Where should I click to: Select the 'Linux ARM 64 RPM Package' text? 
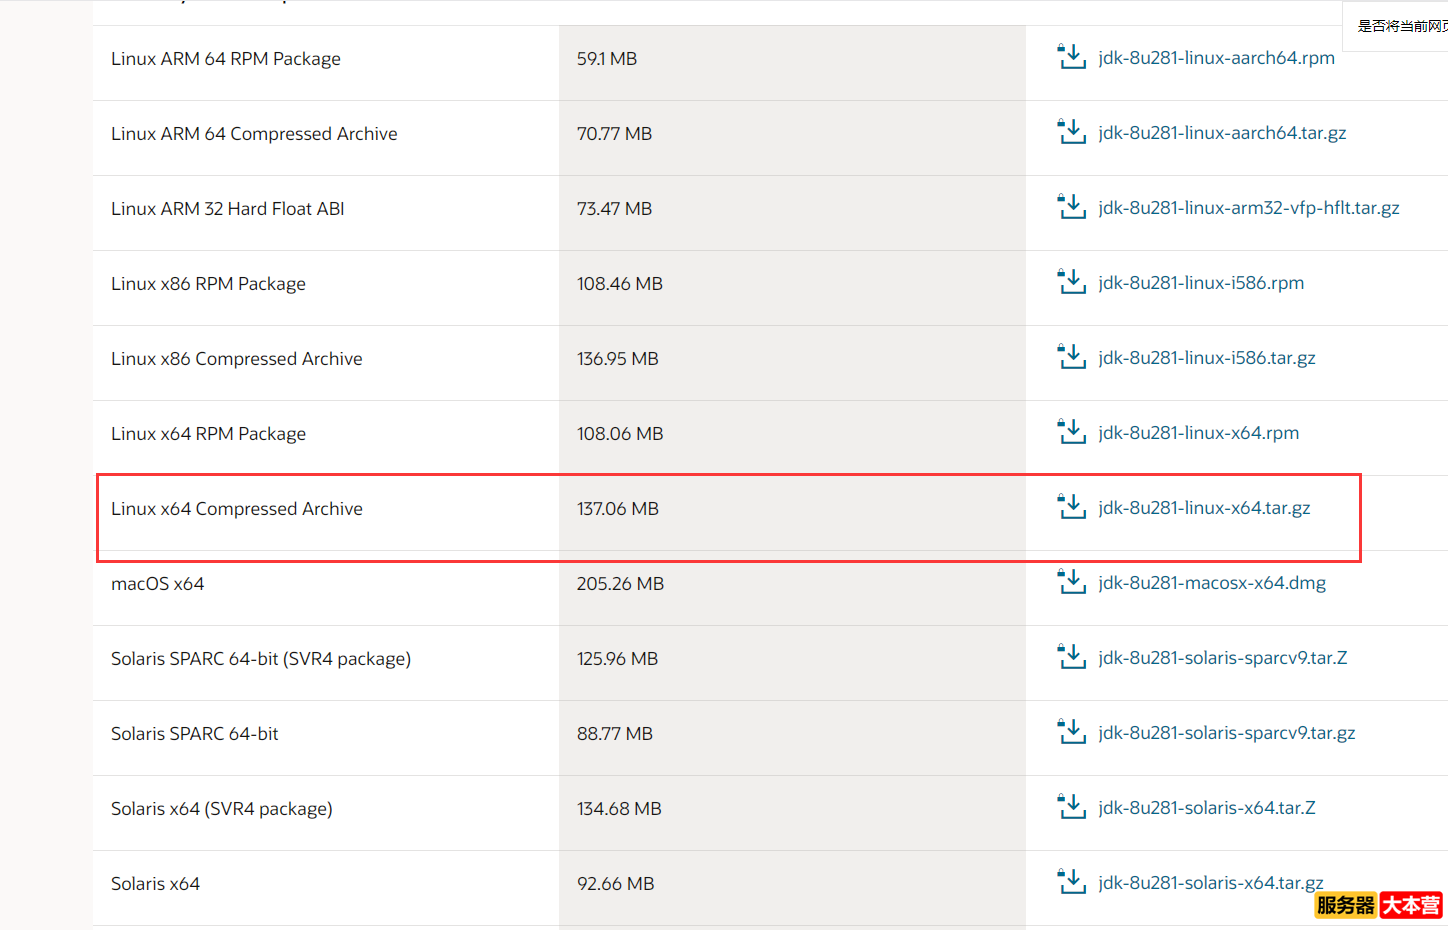click(226, 59)
